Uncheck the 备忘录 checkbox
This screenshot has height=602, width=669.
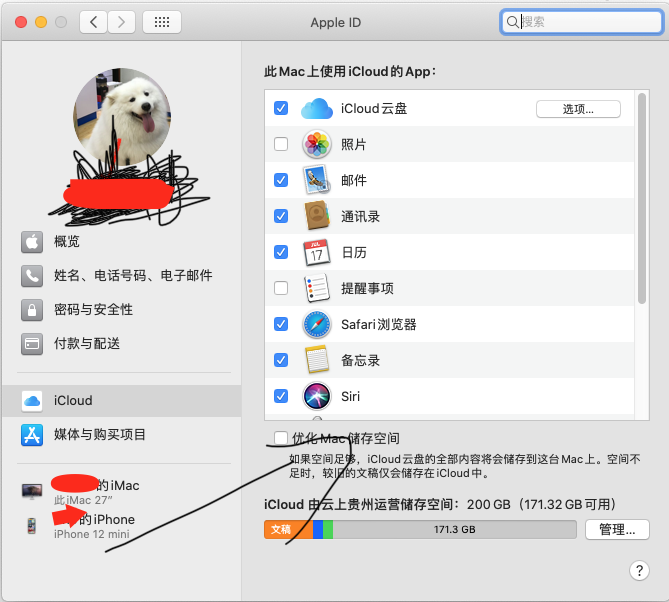(281, 360)
